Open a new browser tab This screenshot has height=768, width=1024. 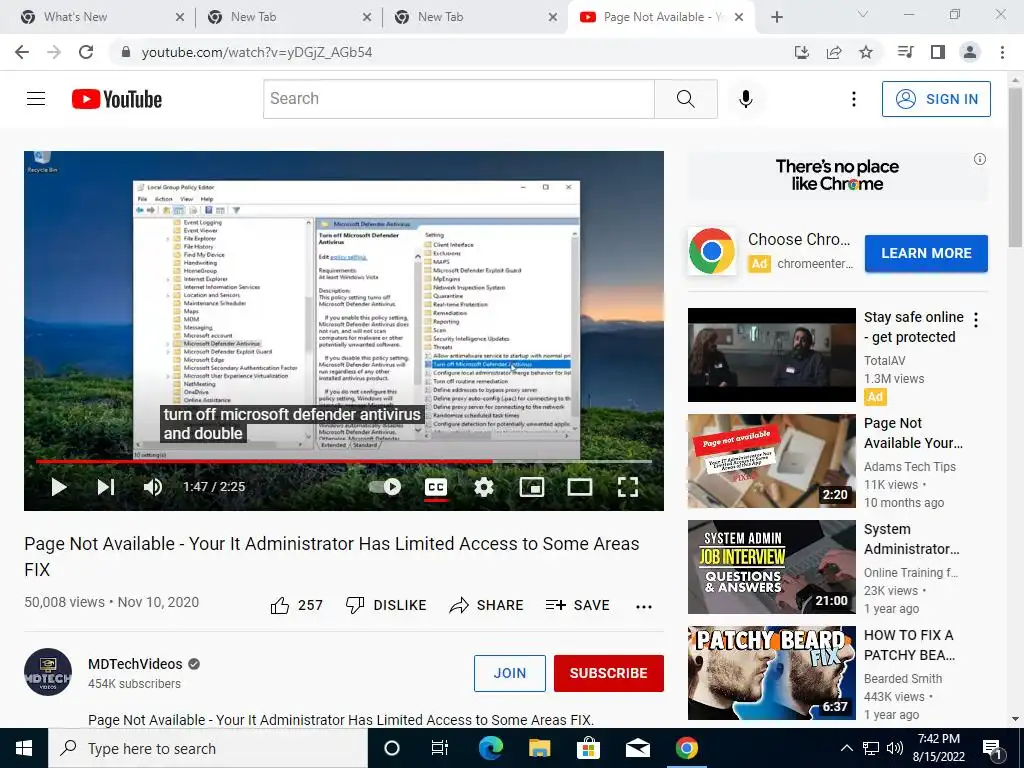[x=776, y=17]
